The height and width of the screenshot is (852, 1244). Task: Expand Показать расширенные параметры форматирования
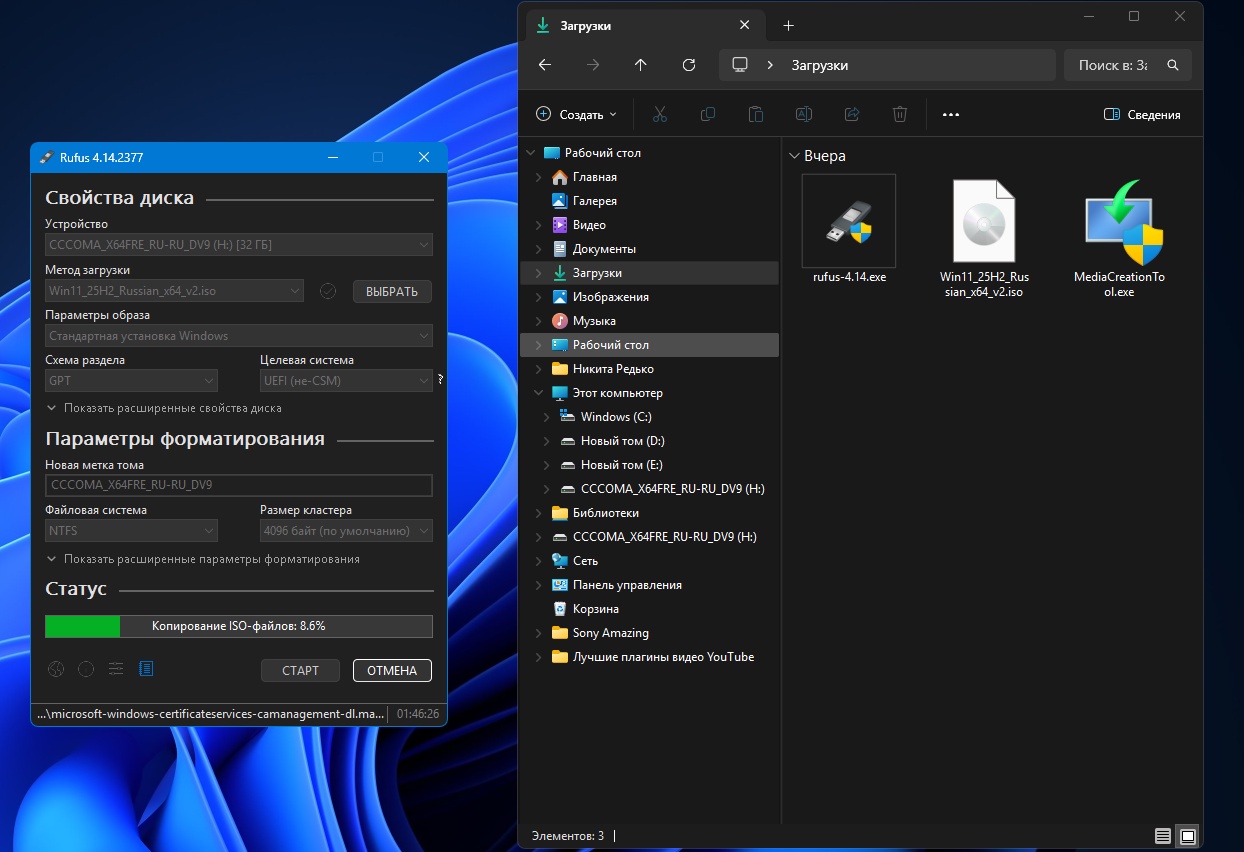click(x=203, y=559)
